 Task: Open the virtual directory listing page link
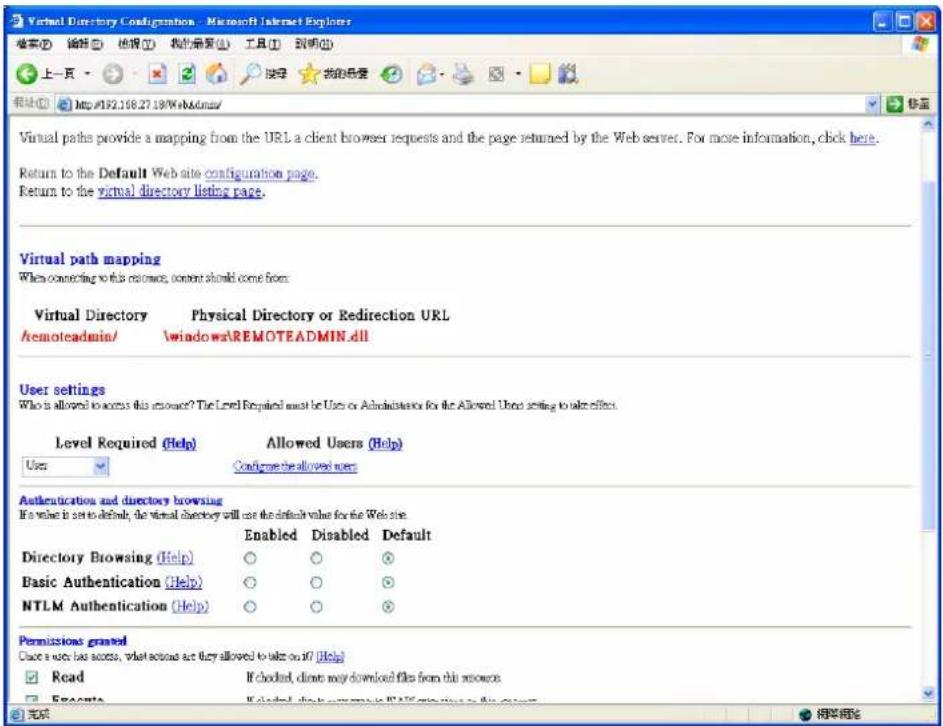pyautogui.click(x=180, y=191)
